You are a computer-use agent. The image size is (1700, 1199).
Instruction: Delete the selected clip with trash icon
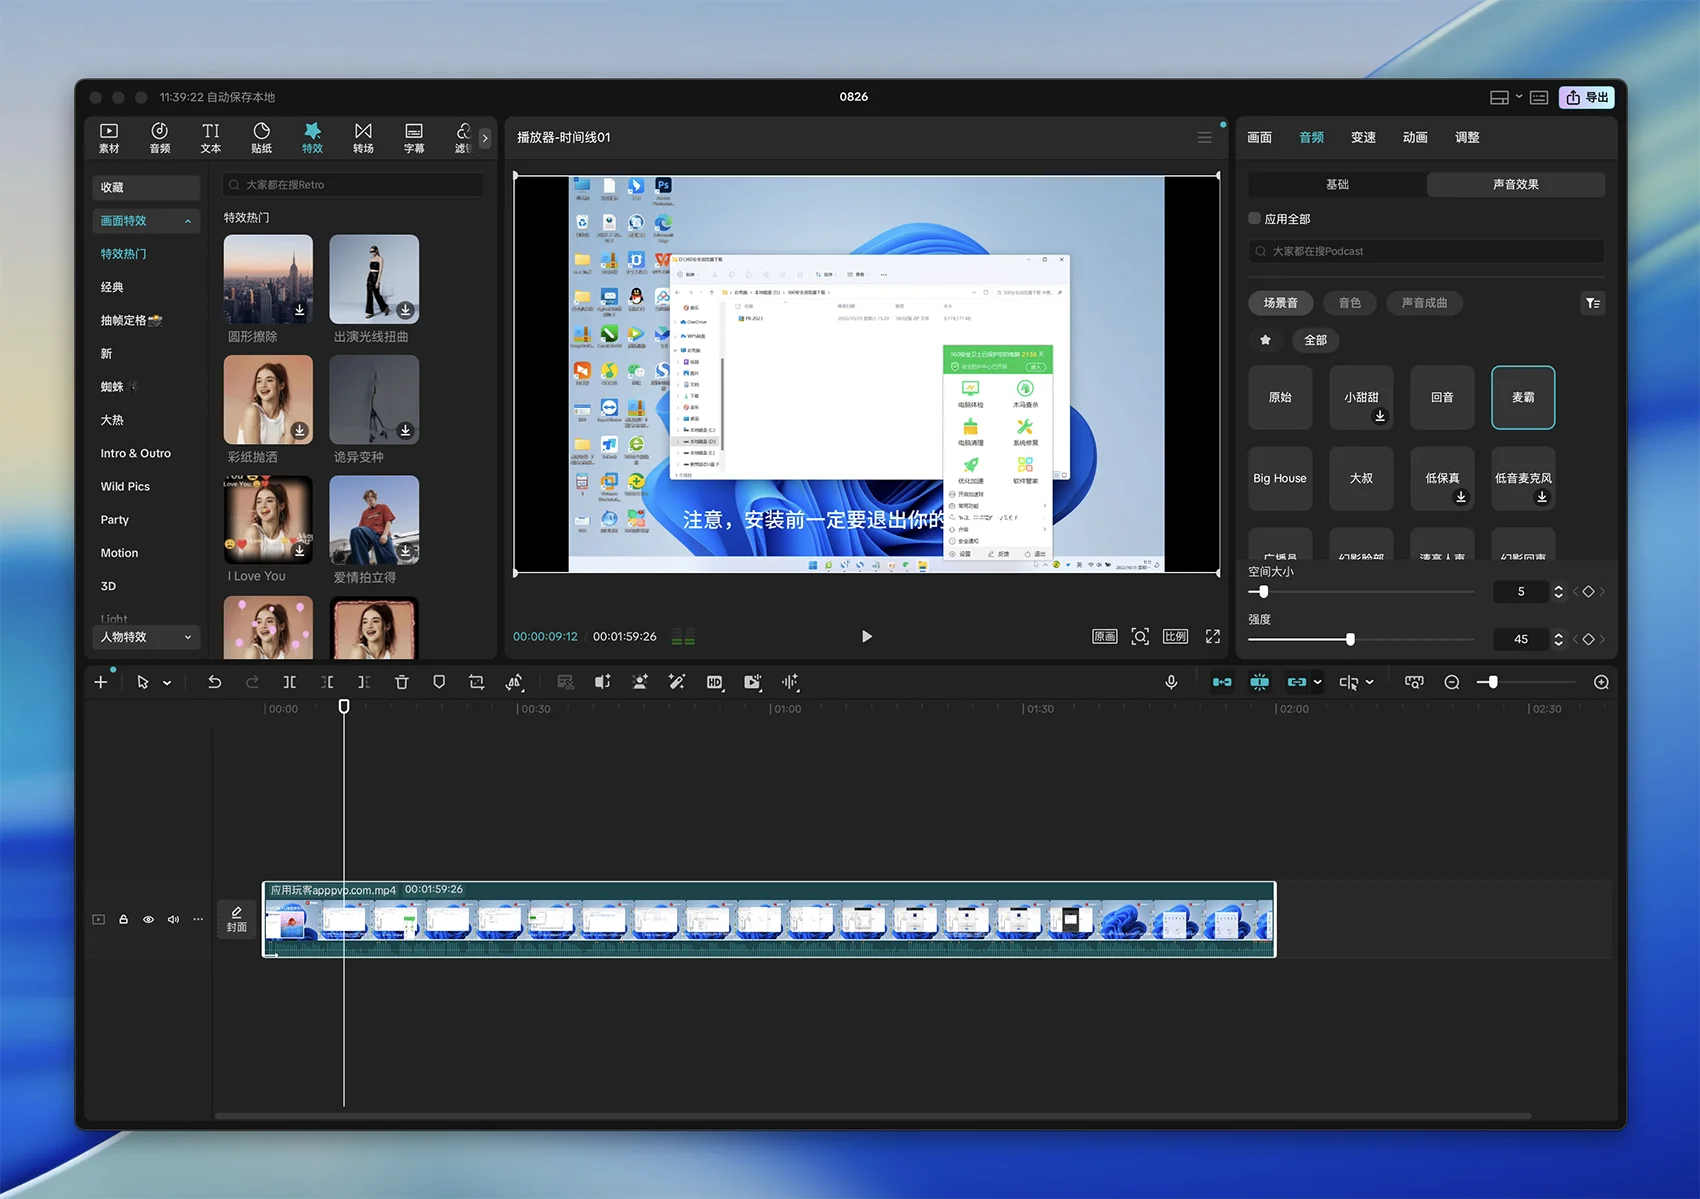tap(401, 682)
